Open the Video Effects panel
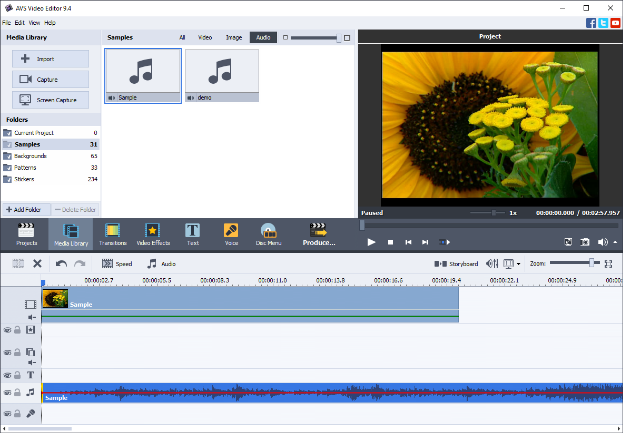The image size is (624, 434). (x=153, y=235)
